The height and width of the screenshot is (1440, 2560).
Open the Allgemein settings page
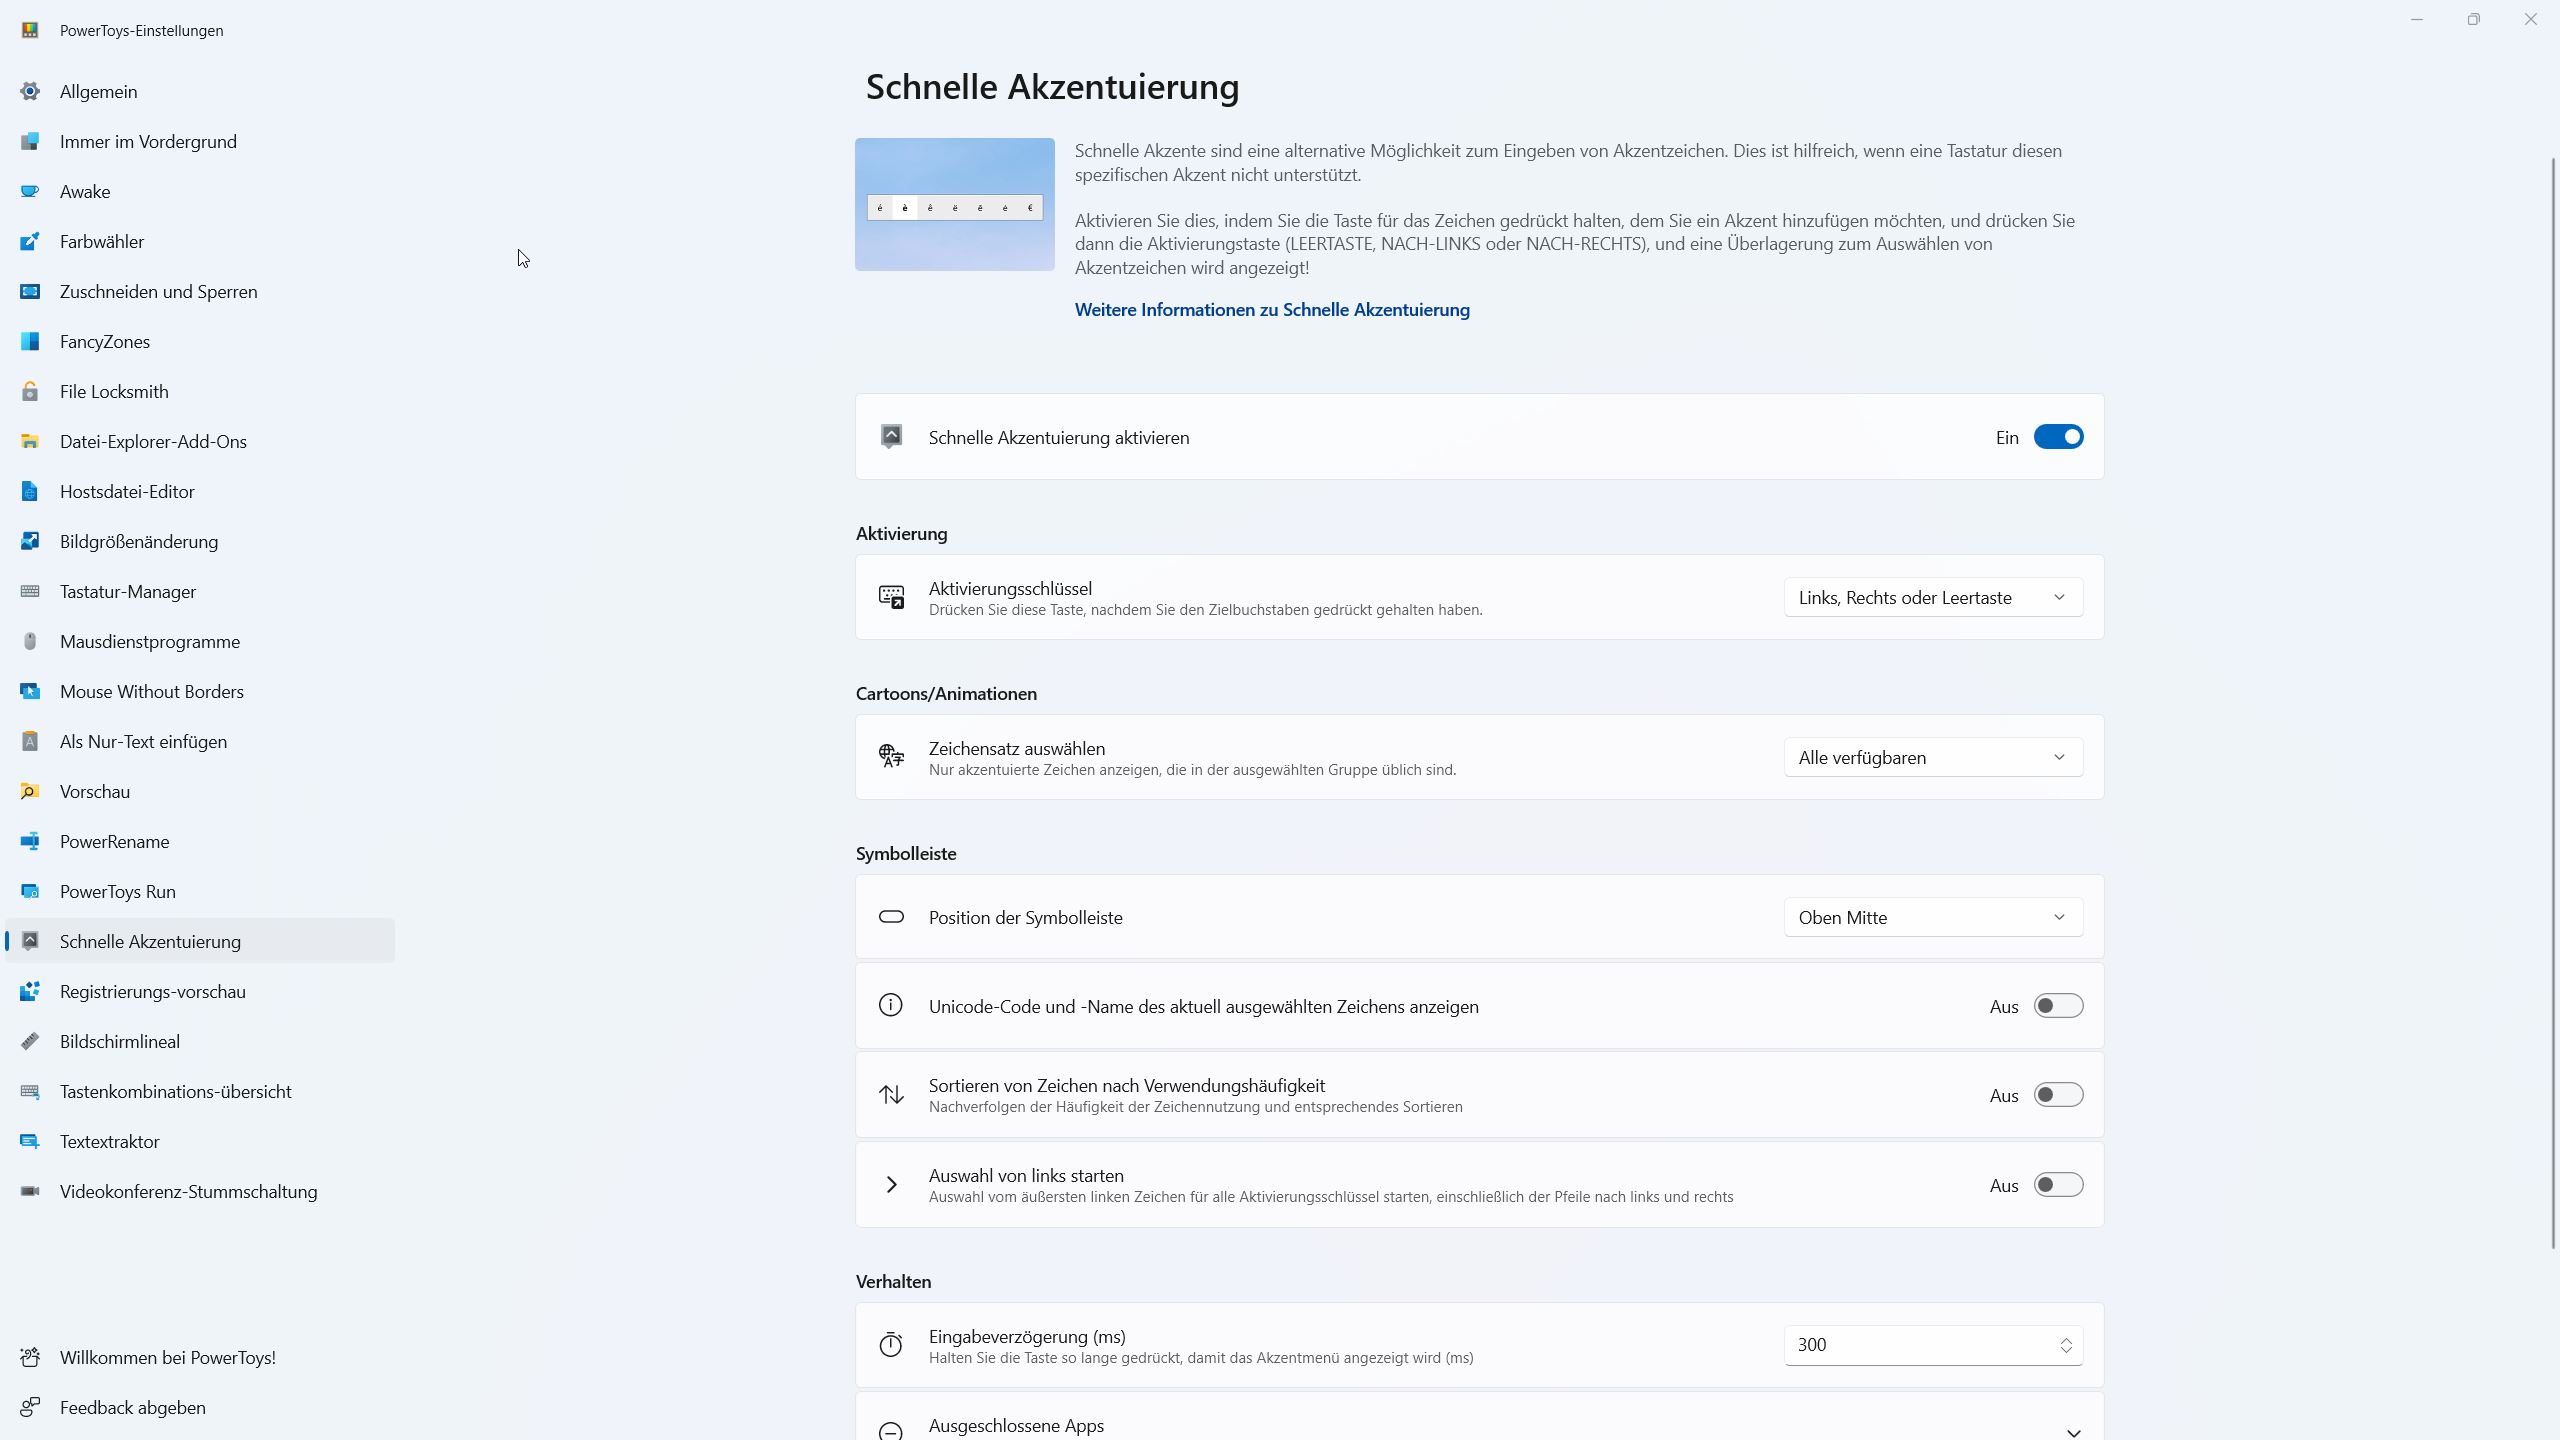click(98, 92)
